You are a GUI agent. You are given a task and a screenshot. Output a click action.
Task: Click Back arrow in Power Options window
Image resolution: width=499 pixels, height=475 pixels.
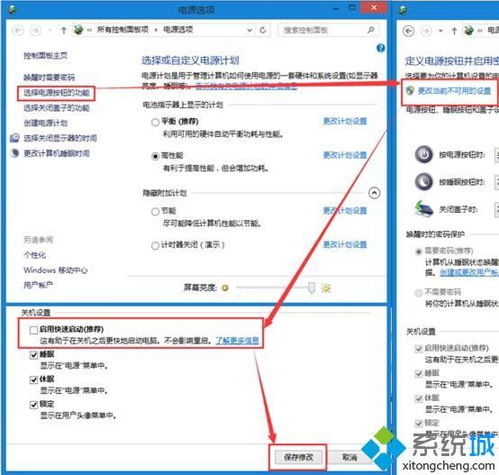(18, 31)
